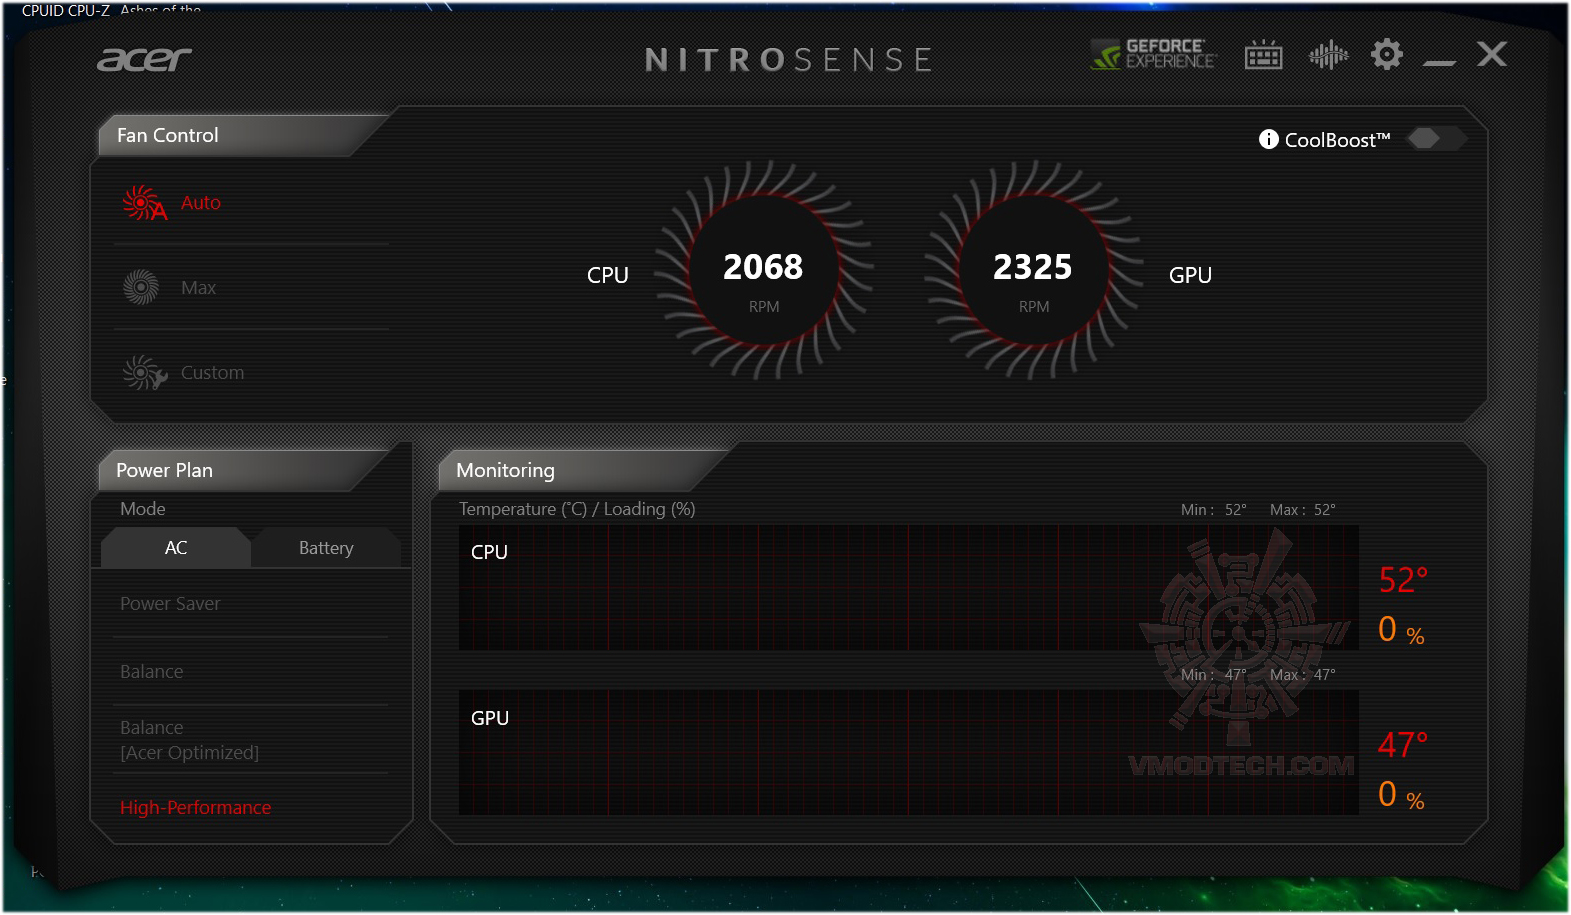Click the GPU fan 2325 RPM dial
The height and width of the screenshot is (915, 1571).
tap(1034, 270)
